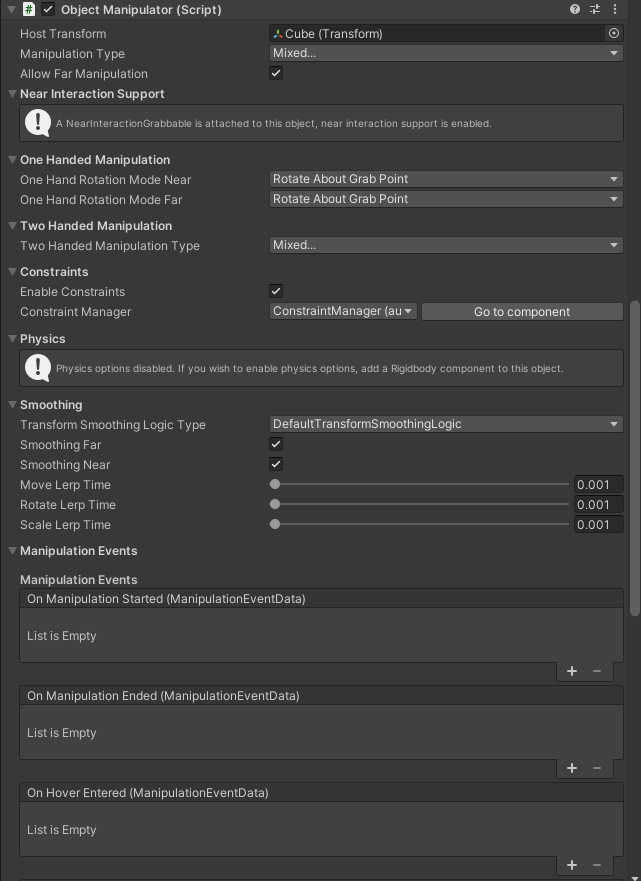Viewport: 641px width, 881px height.
Task: Toggle the Smoothing Far checkbox
Action: 275,444
